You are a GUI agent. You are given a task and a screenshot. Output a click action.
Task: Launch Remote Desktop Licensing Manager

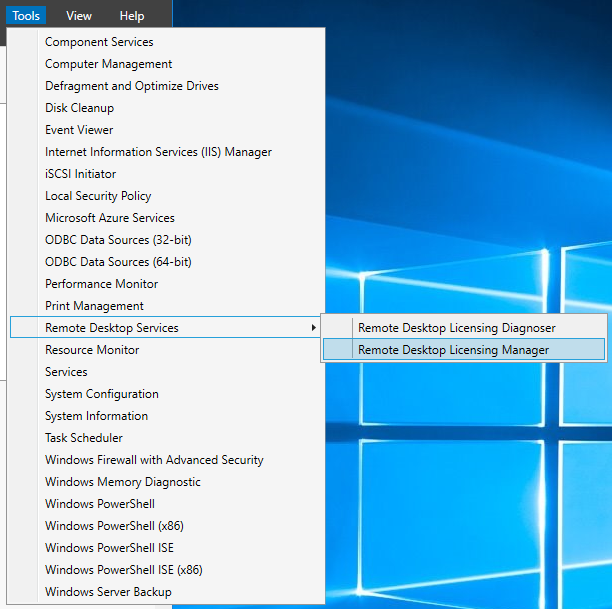453,350
